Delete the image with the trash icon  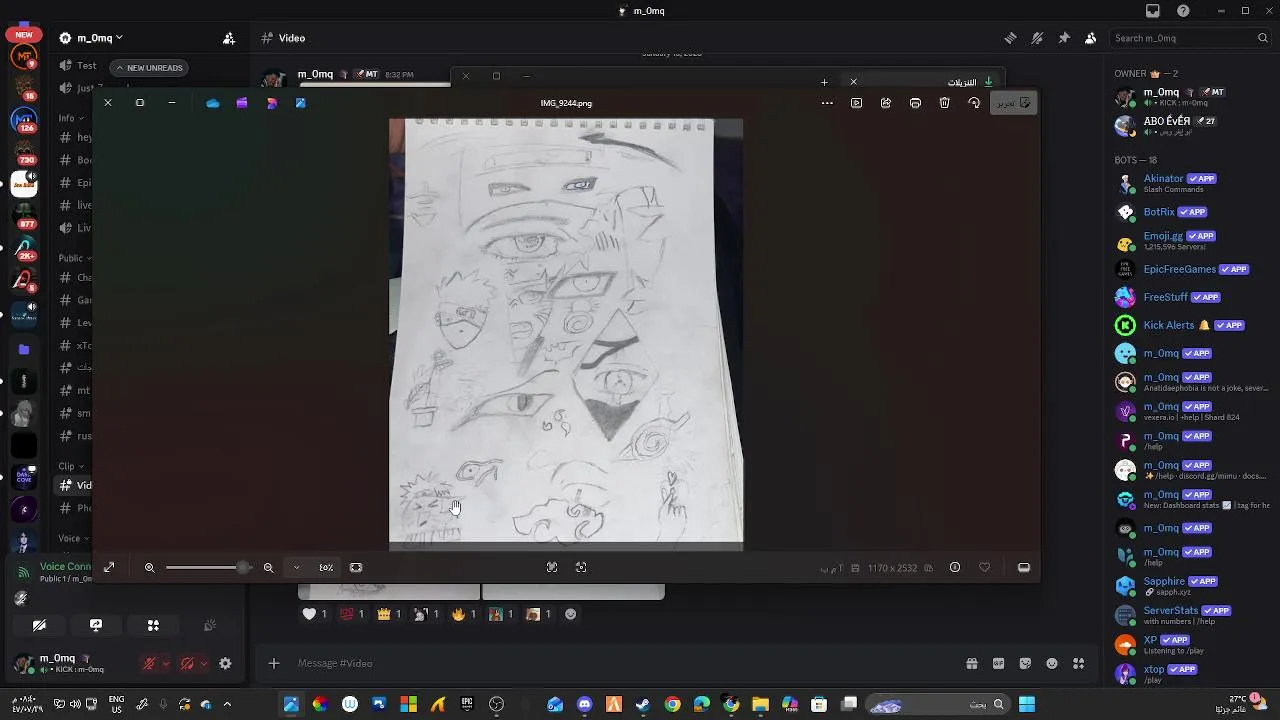[x=945, y=103]
